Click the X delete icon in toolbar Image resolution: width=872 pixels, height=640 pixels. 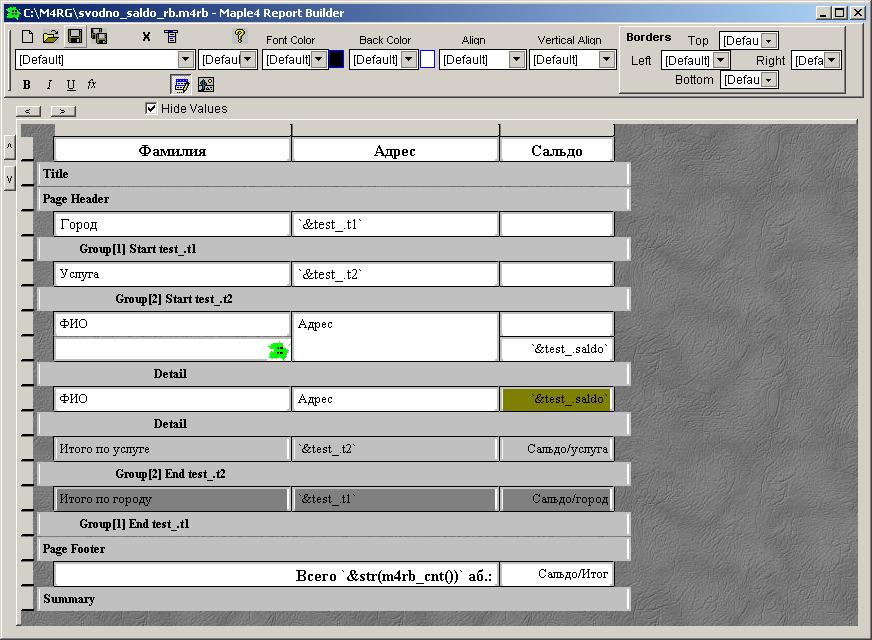click(146, 37)
